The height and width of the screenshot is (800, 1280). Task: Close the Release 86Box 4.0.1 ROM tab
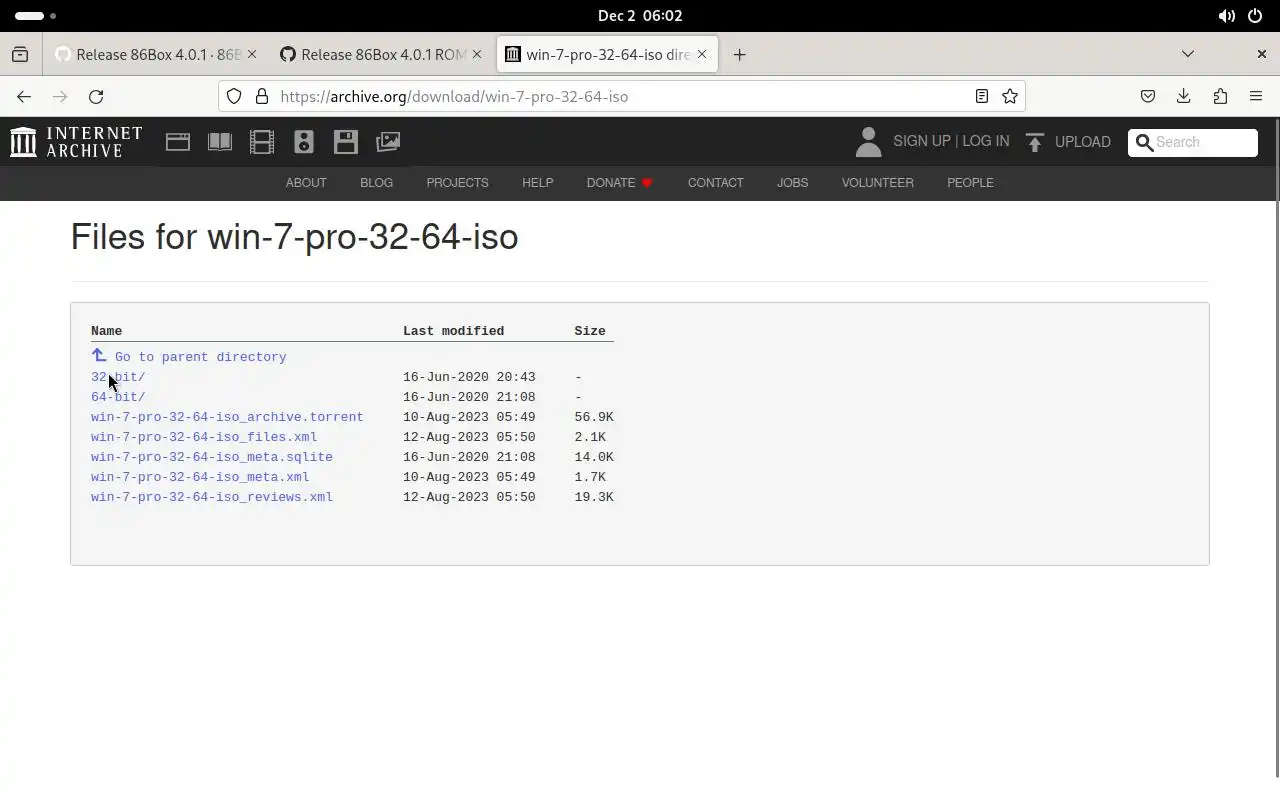pyautogui.click(x=477, y=54)
